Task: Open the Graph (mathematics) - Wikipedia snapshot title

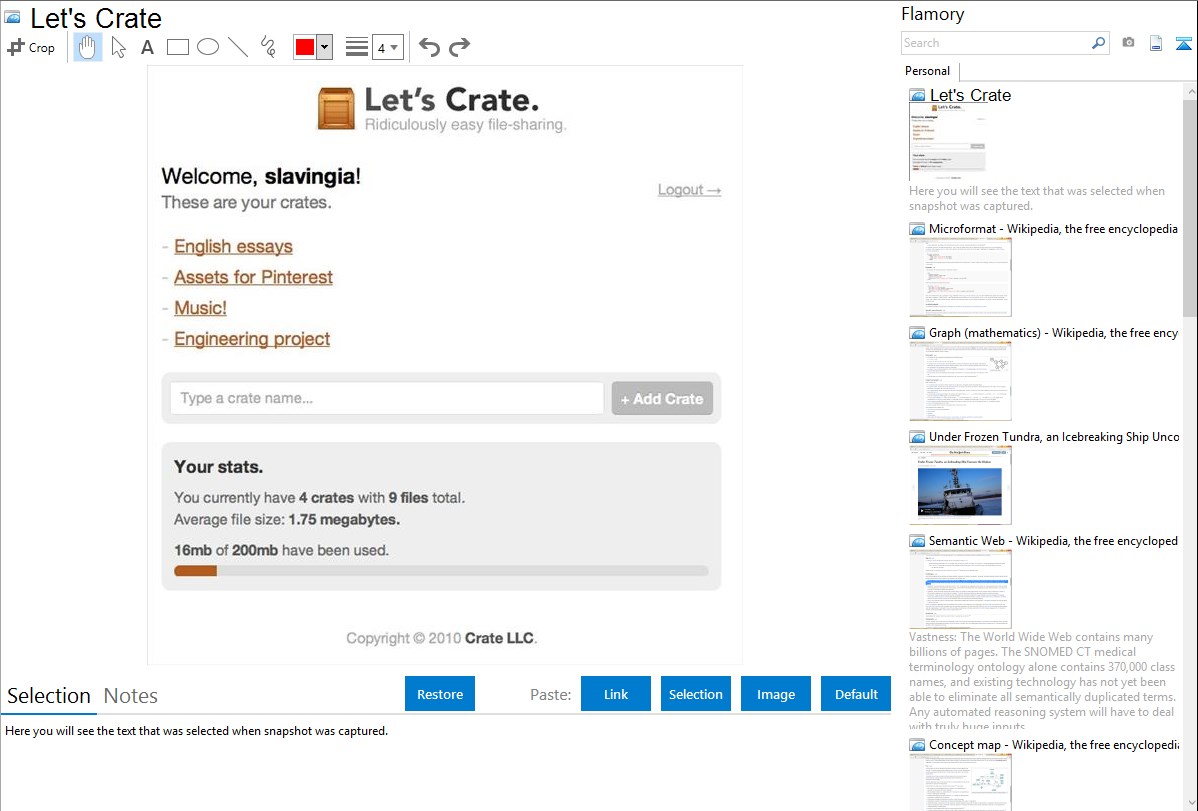Action: click(1053, 333)
